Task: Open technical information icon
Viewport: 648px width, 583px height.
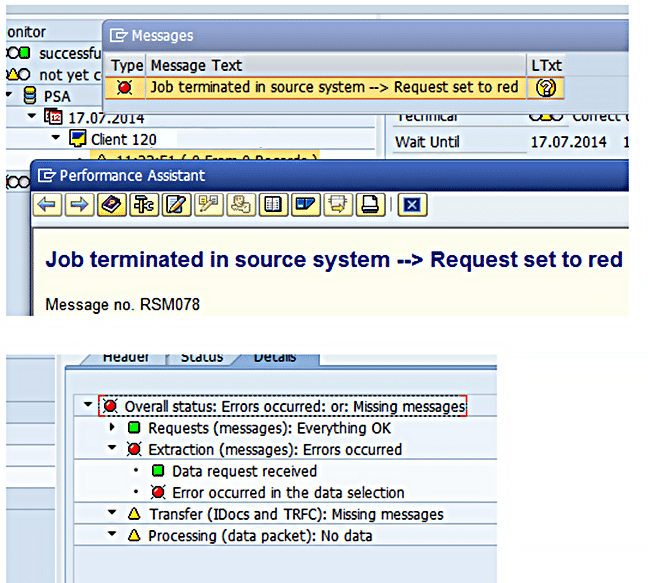Action: point(144,205)
